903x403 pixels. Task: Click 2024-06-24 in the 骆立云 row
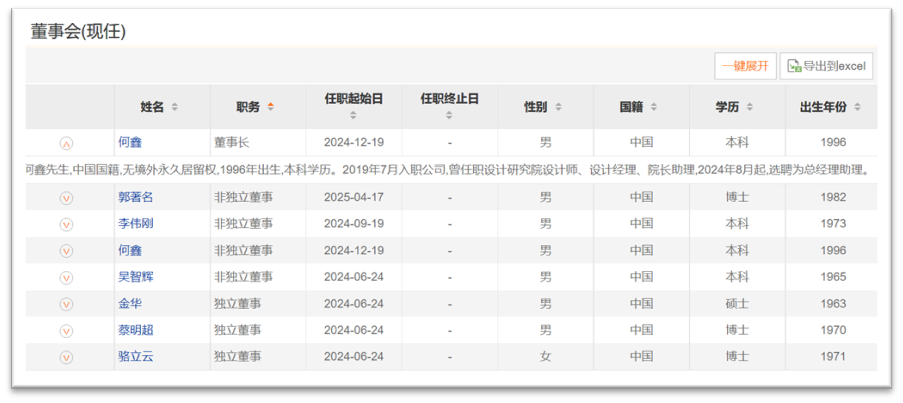tap(354, 356)
